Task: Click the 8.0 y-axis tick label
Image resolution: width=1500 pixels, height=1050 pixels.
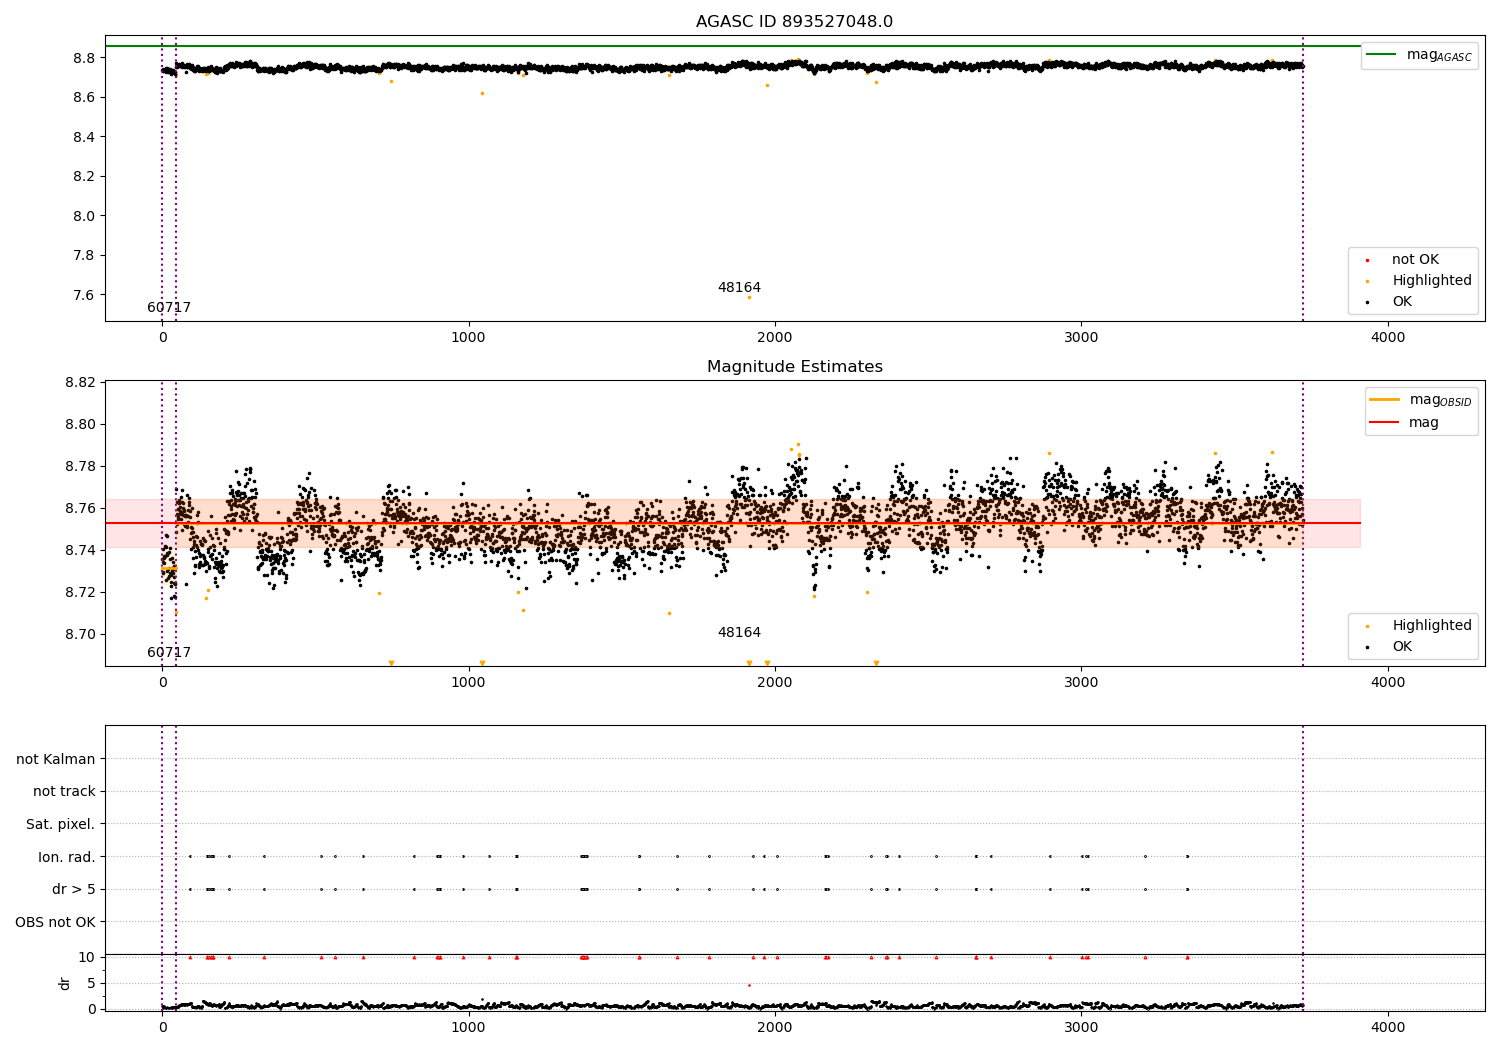Action: (85, 216)
